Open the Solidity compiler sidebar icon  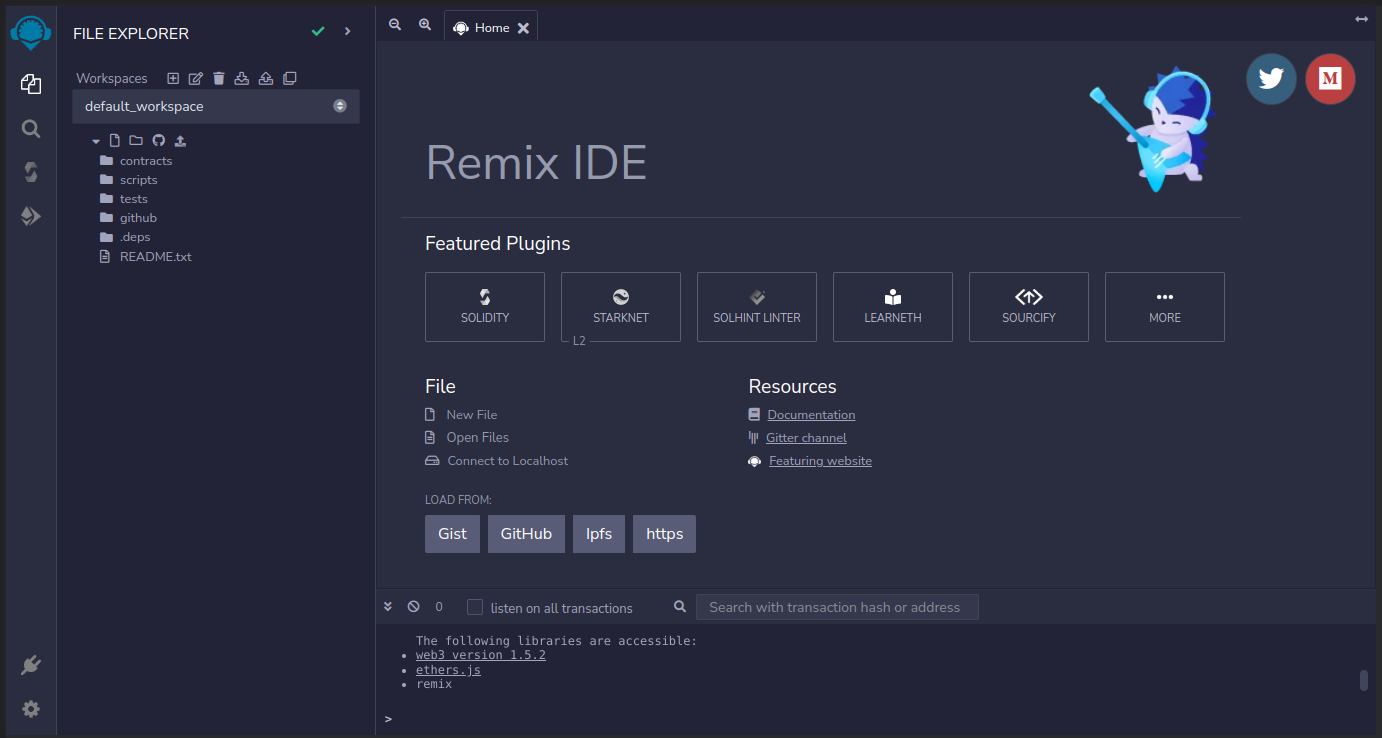(31, 172)
